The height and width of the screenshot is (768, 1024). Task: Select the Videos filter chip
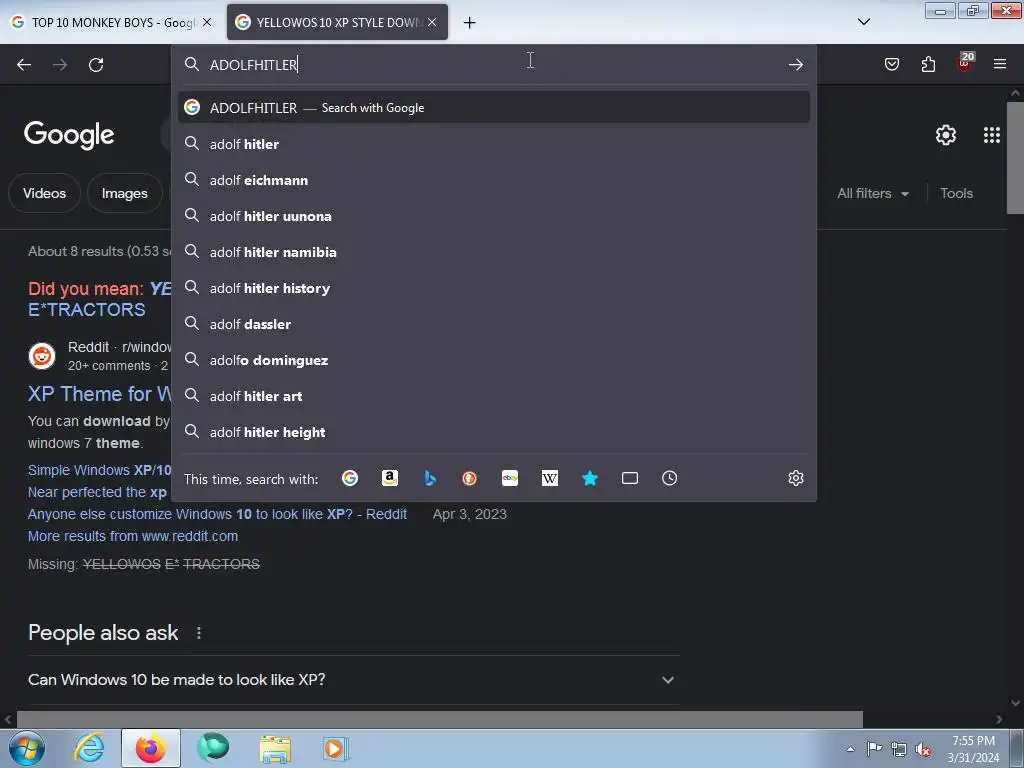tap(44, 193)
